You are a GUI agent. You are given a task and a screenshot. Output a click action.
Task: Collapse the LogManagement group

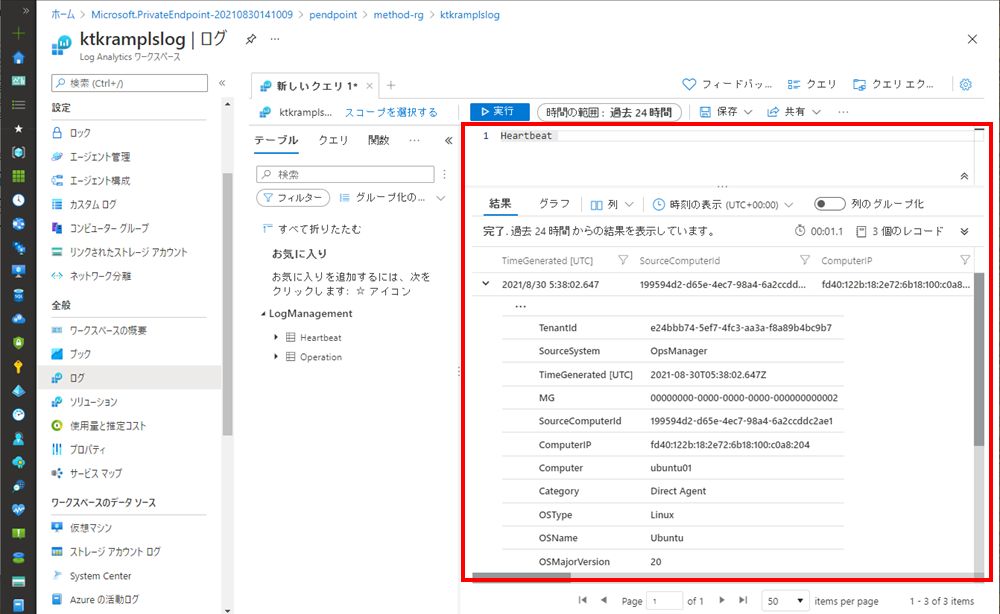tap(263, 314)
